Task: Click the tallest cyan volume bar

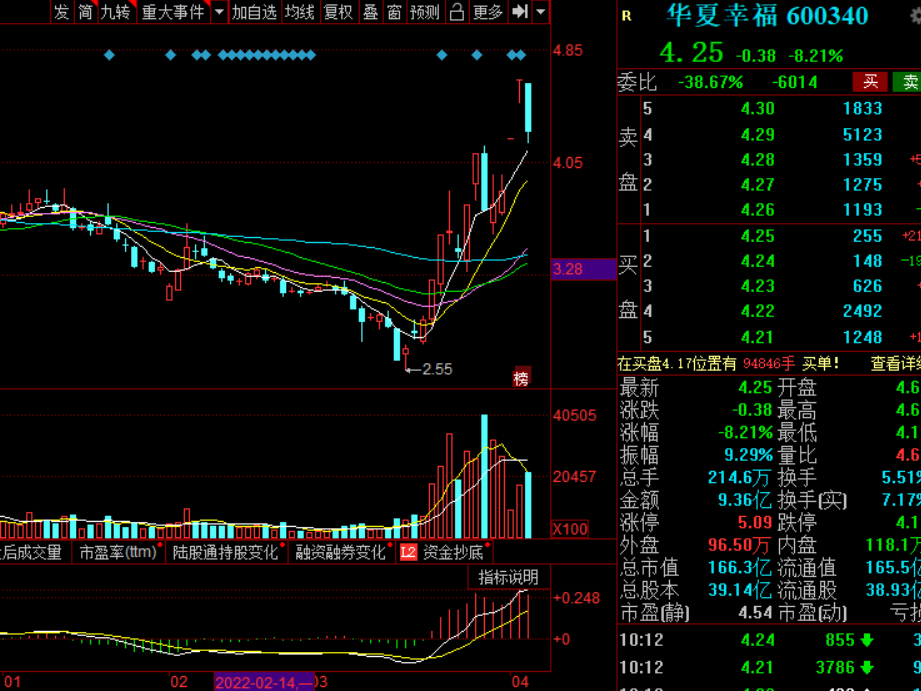Action: pyautogui.click(x=485, y=477)
